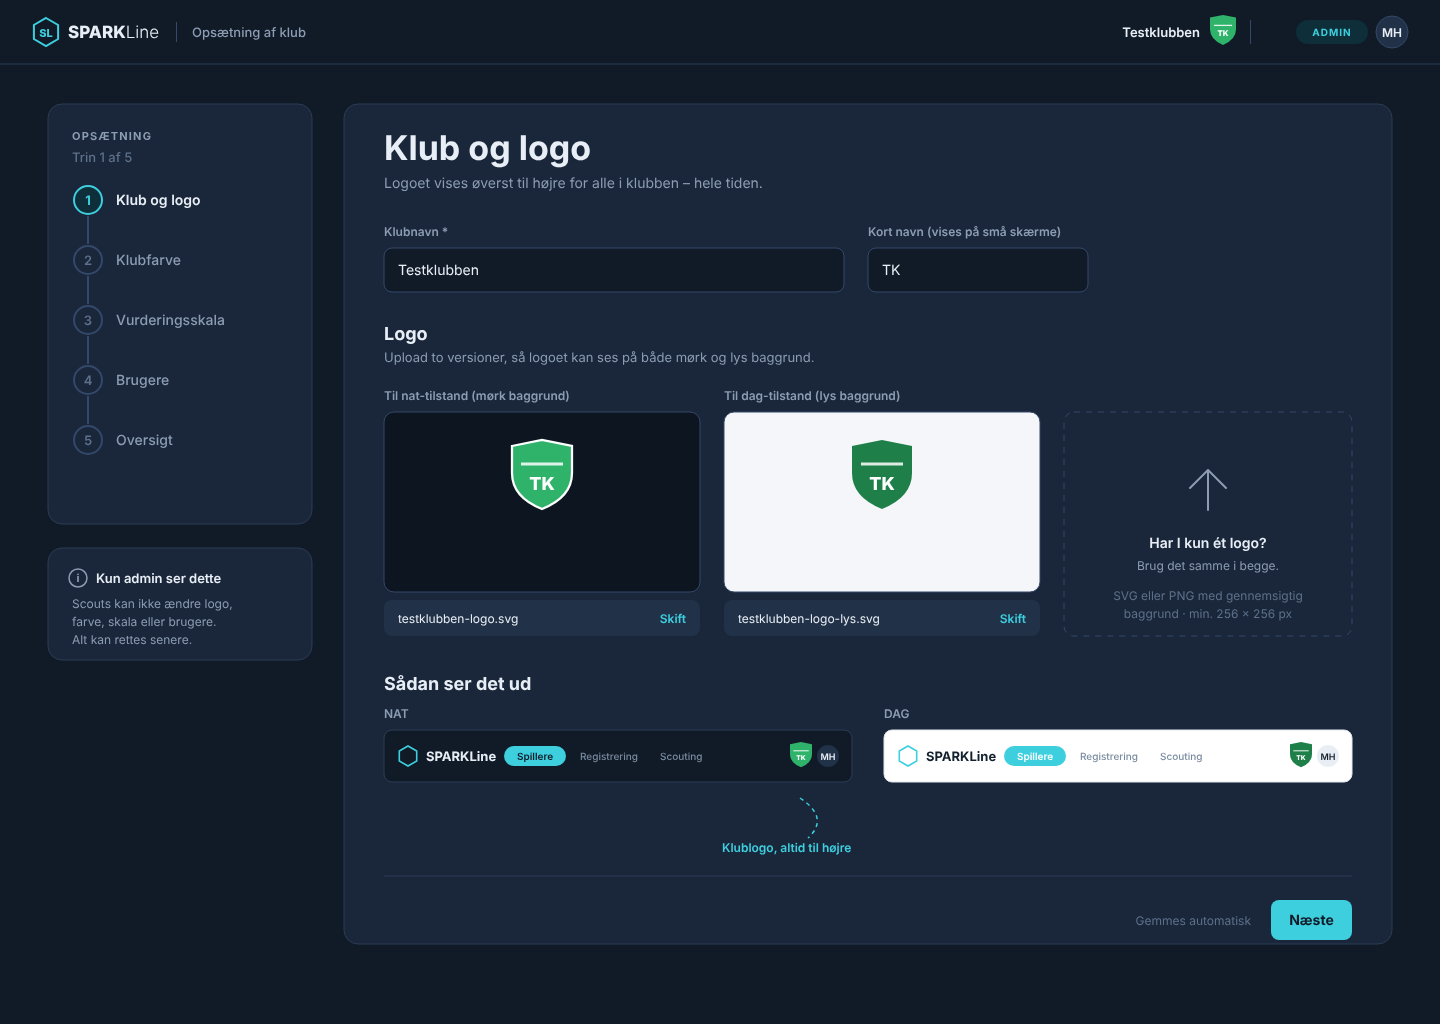This screenshot has width=1440, height=1024.
Task: Click the hexagon logo in the DAG preview
Action: pyautogui.click(x=908, y=756)
